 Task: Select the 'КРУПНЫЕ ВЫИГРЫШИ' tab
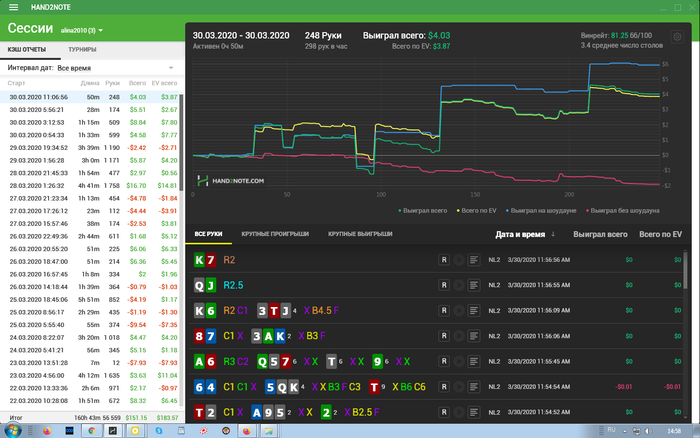[x=360, y=234]
